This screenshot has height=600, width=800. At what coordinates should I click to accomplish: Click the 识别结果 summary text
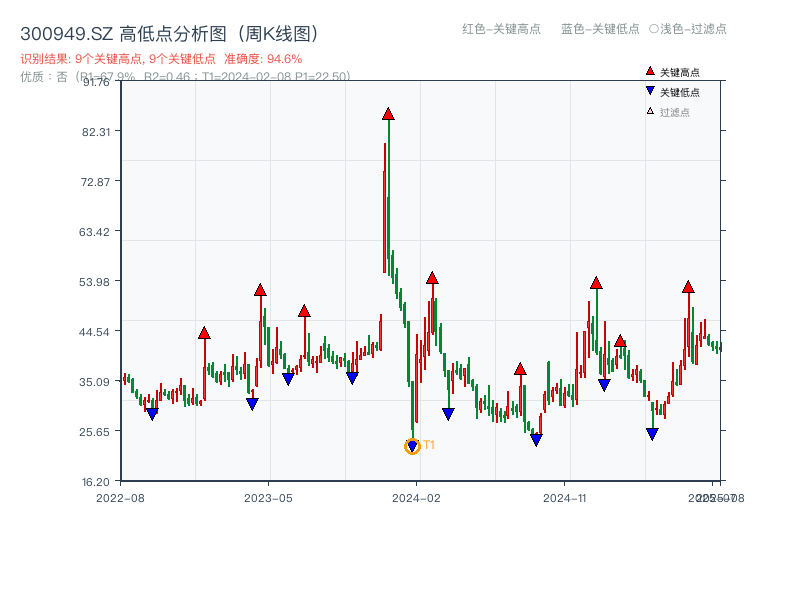(39, 59)
